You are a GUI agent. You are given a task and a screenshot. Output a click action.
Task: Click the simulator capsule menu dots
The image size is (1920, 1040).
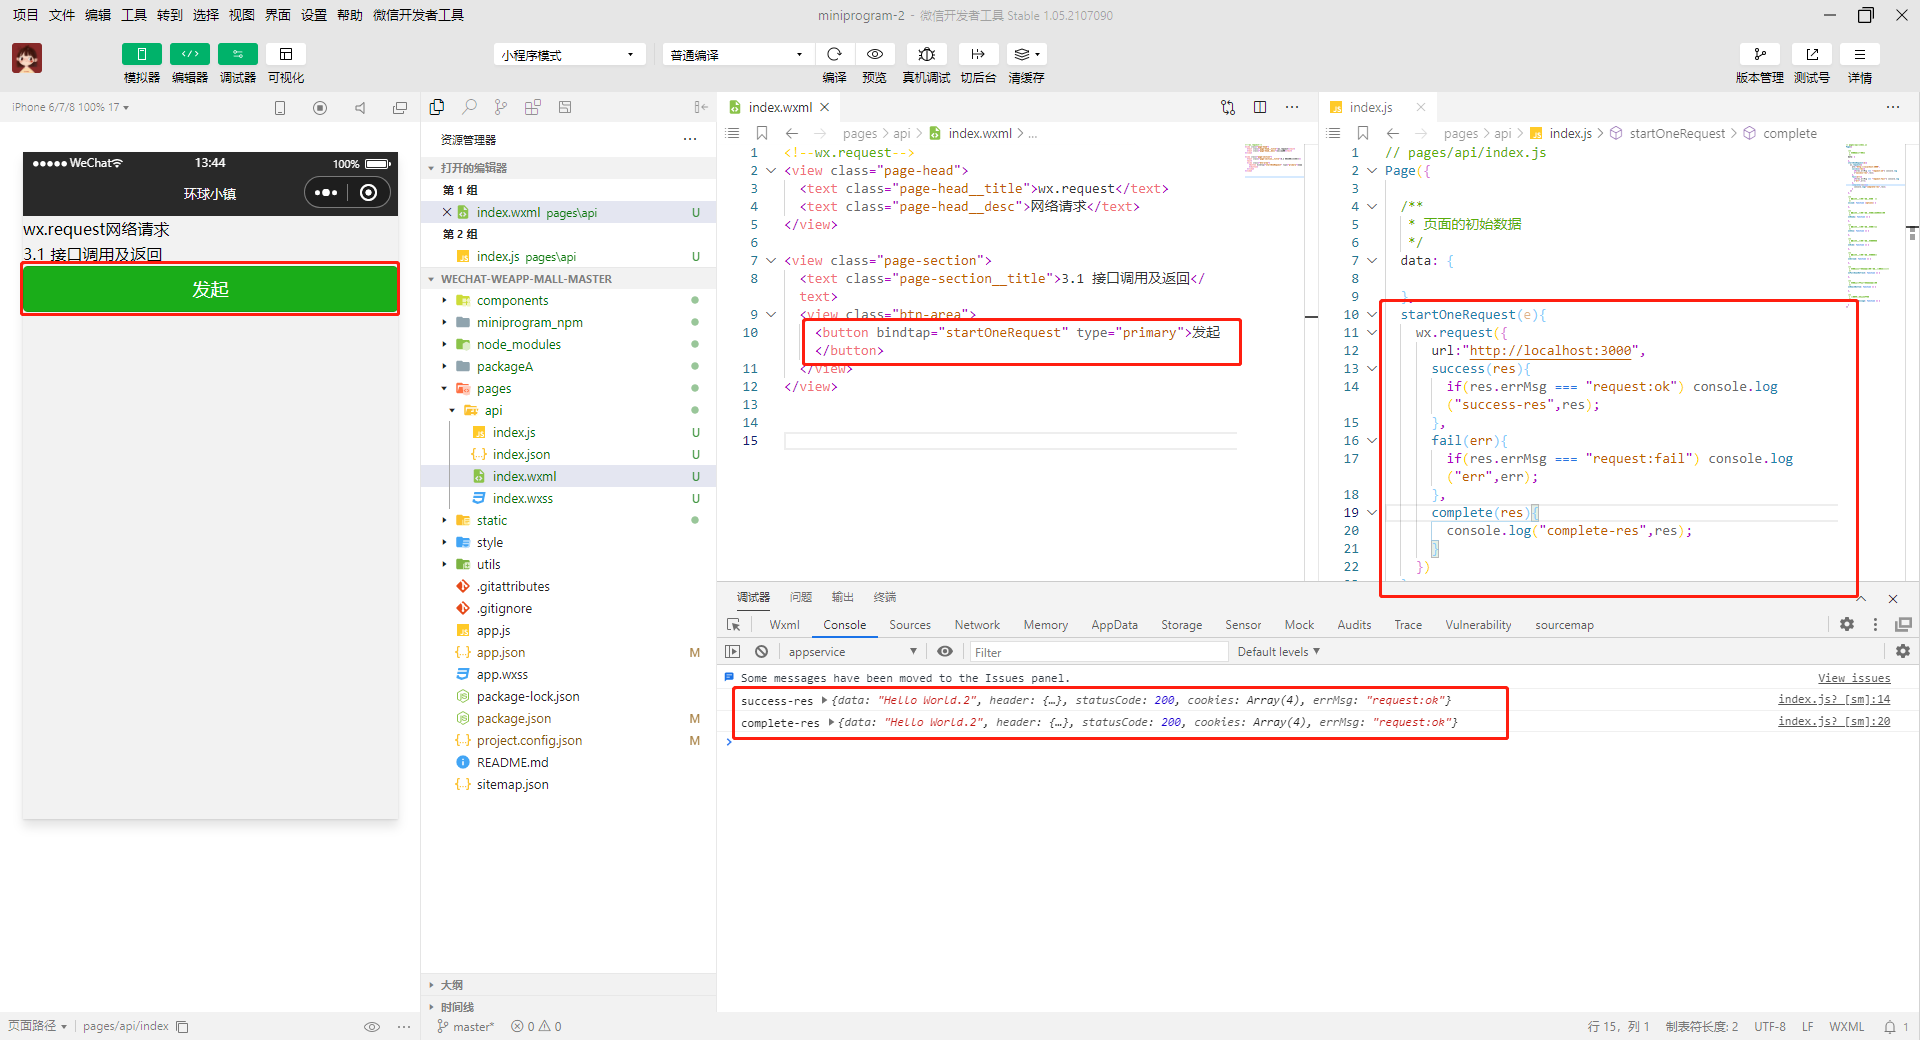pyautogui.click(x=326, y=193)
